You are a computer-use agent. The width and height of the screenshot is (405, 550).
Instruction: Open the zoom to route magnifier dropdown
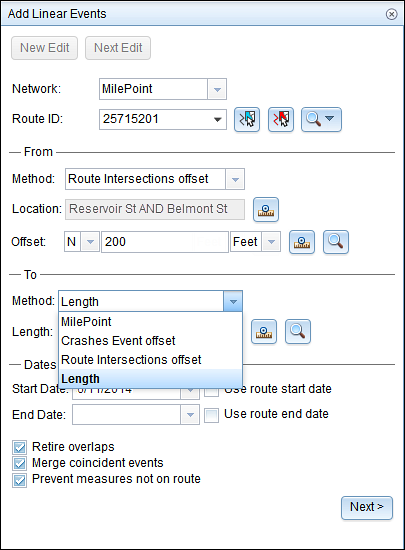[321, 120]
